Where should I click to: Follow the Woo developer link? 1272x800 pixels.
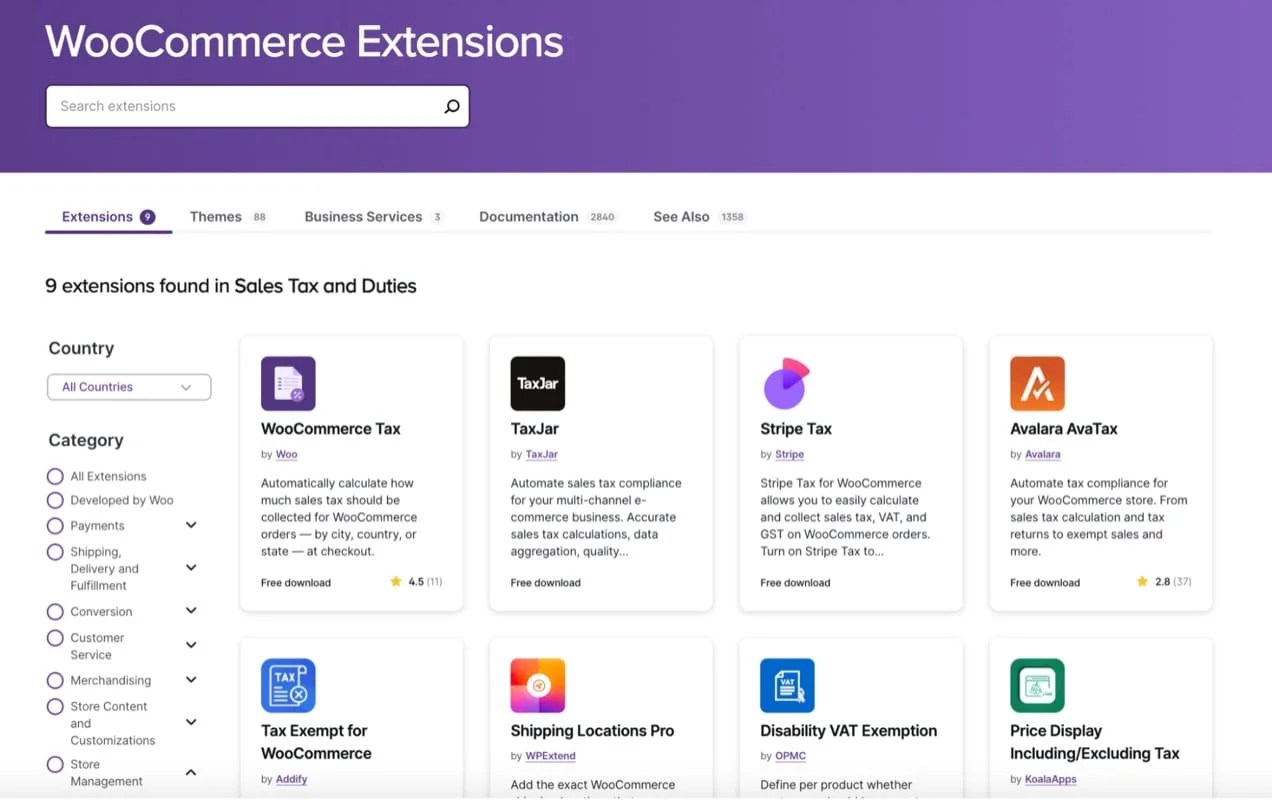(287, 454)
